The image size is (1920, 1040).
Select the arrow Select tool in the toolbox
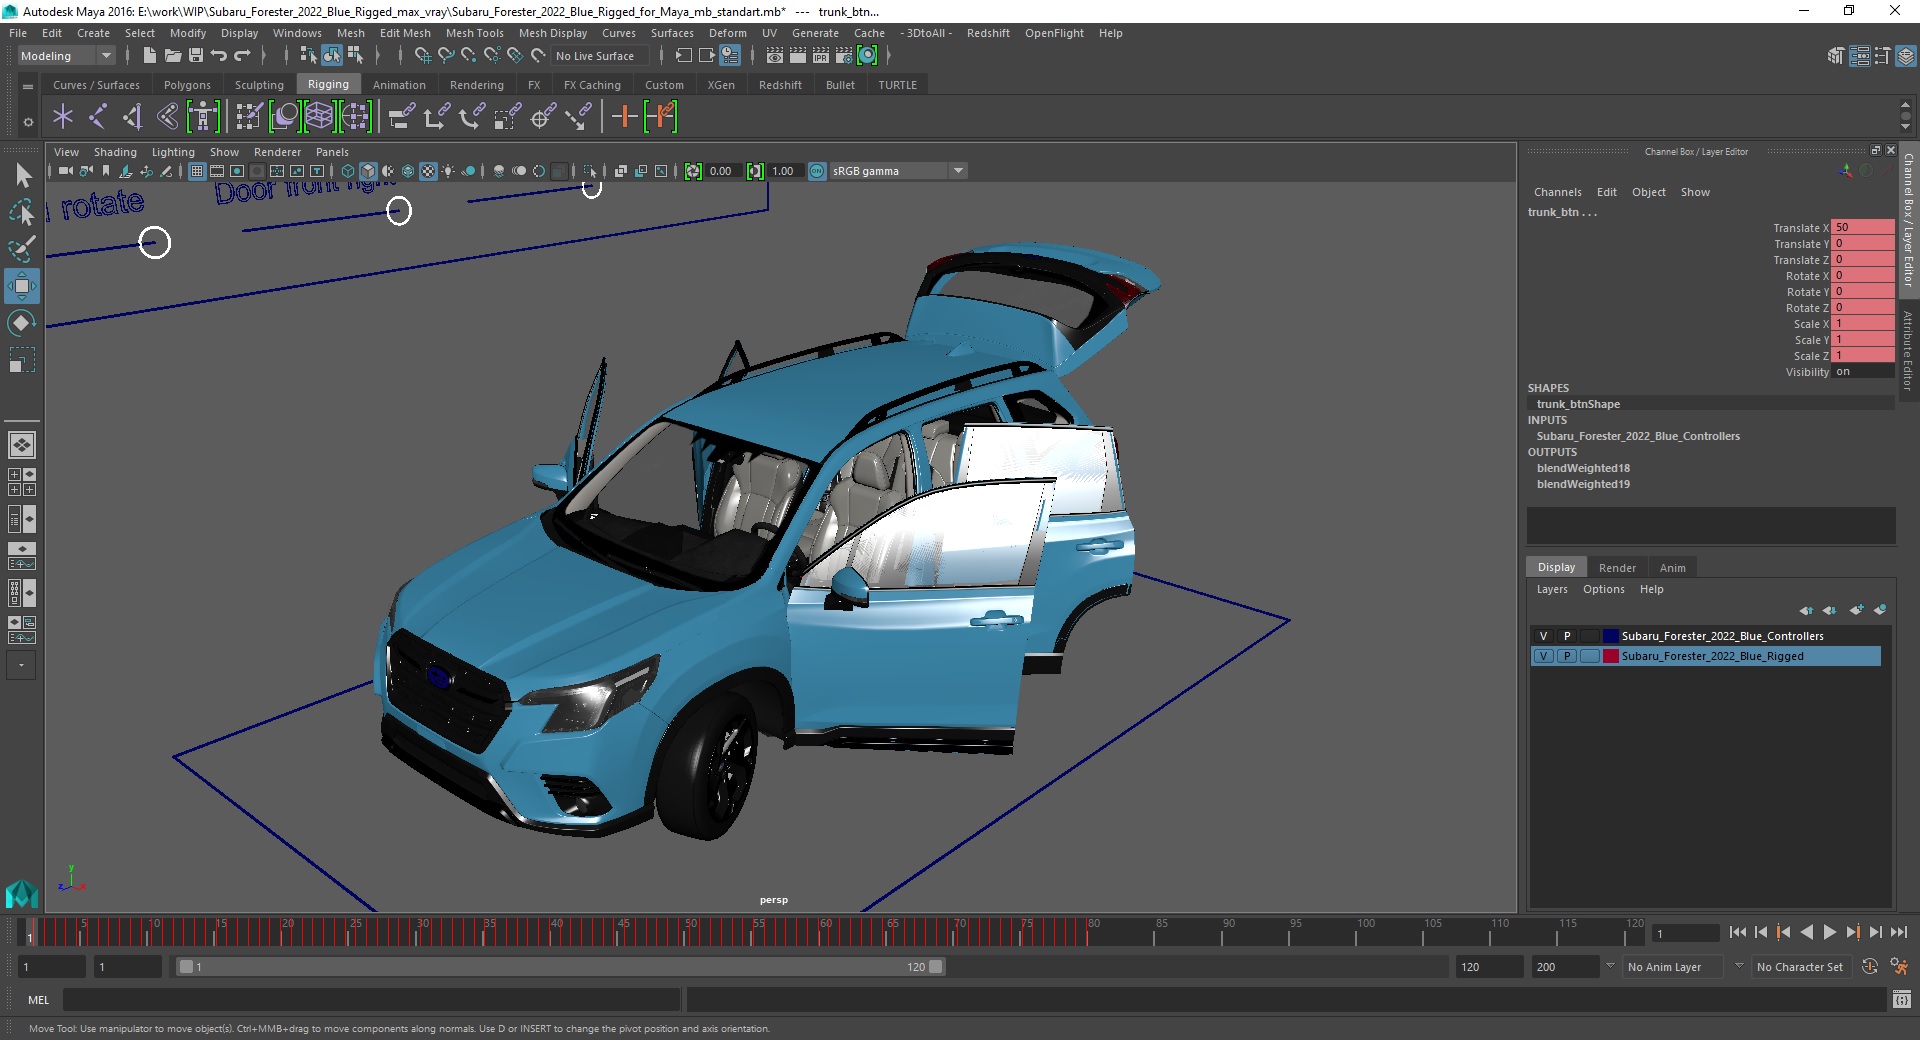coord(22,175)
